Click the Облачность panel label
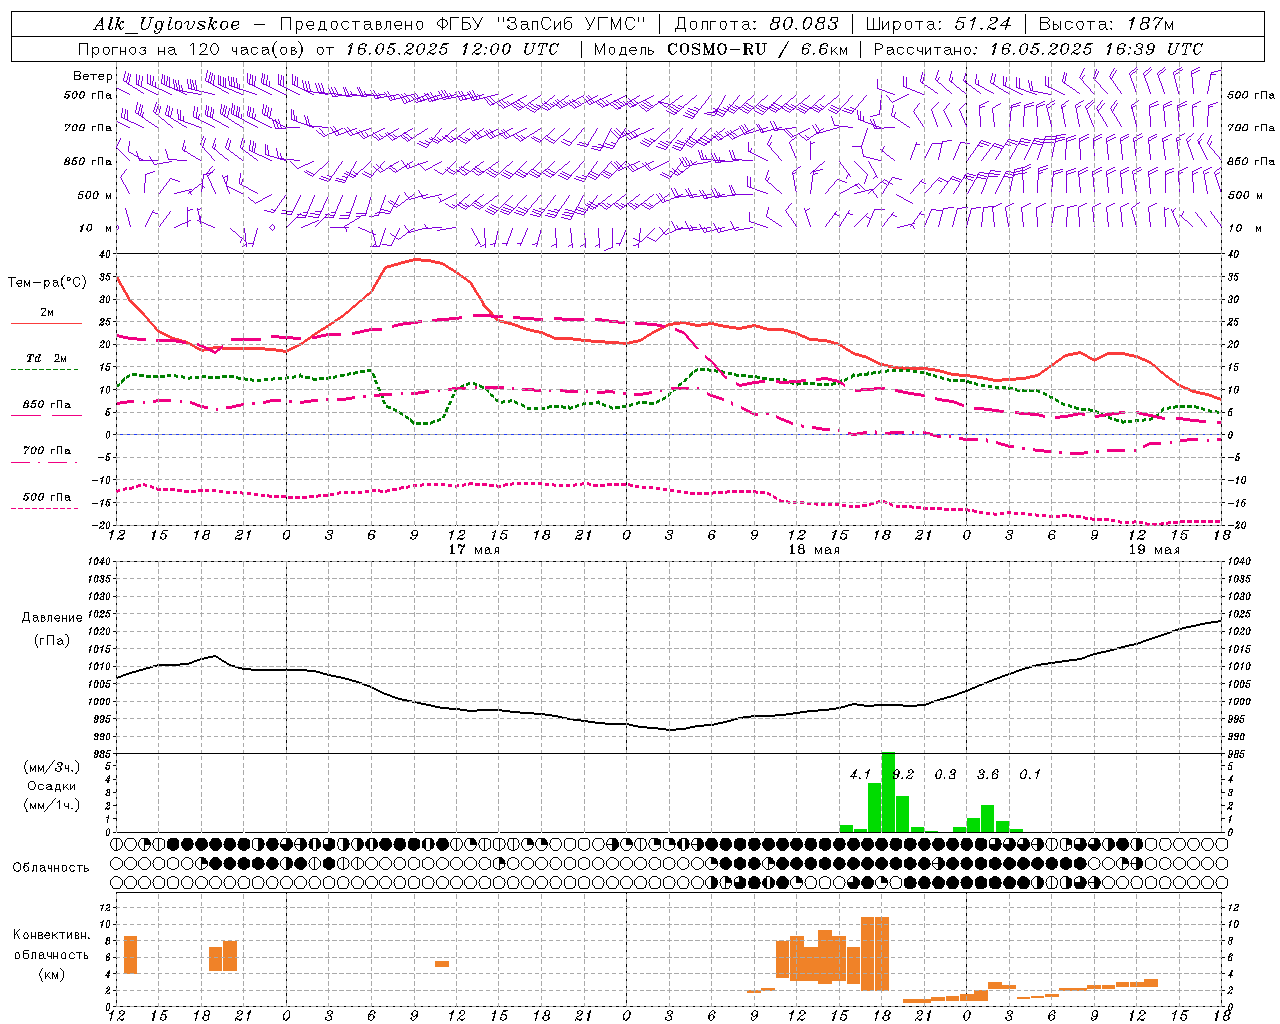 click(51, 868)
